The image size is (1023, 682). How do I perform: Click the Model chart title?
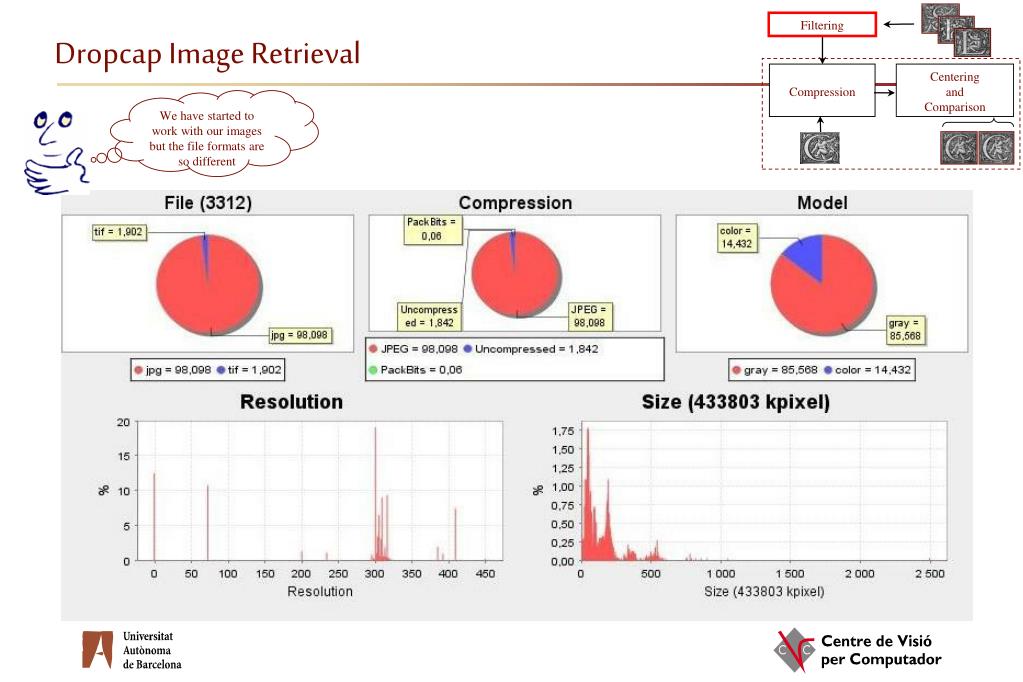pyautogui.click(x=822, y=202)
